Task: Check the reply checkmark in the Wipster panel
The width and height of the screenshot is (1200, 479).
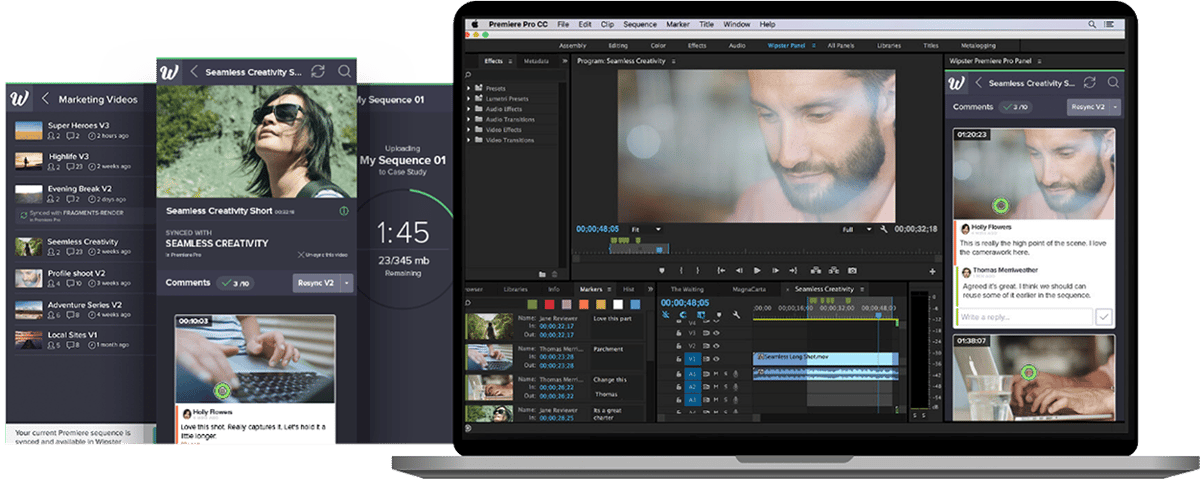Action: 1103,316
